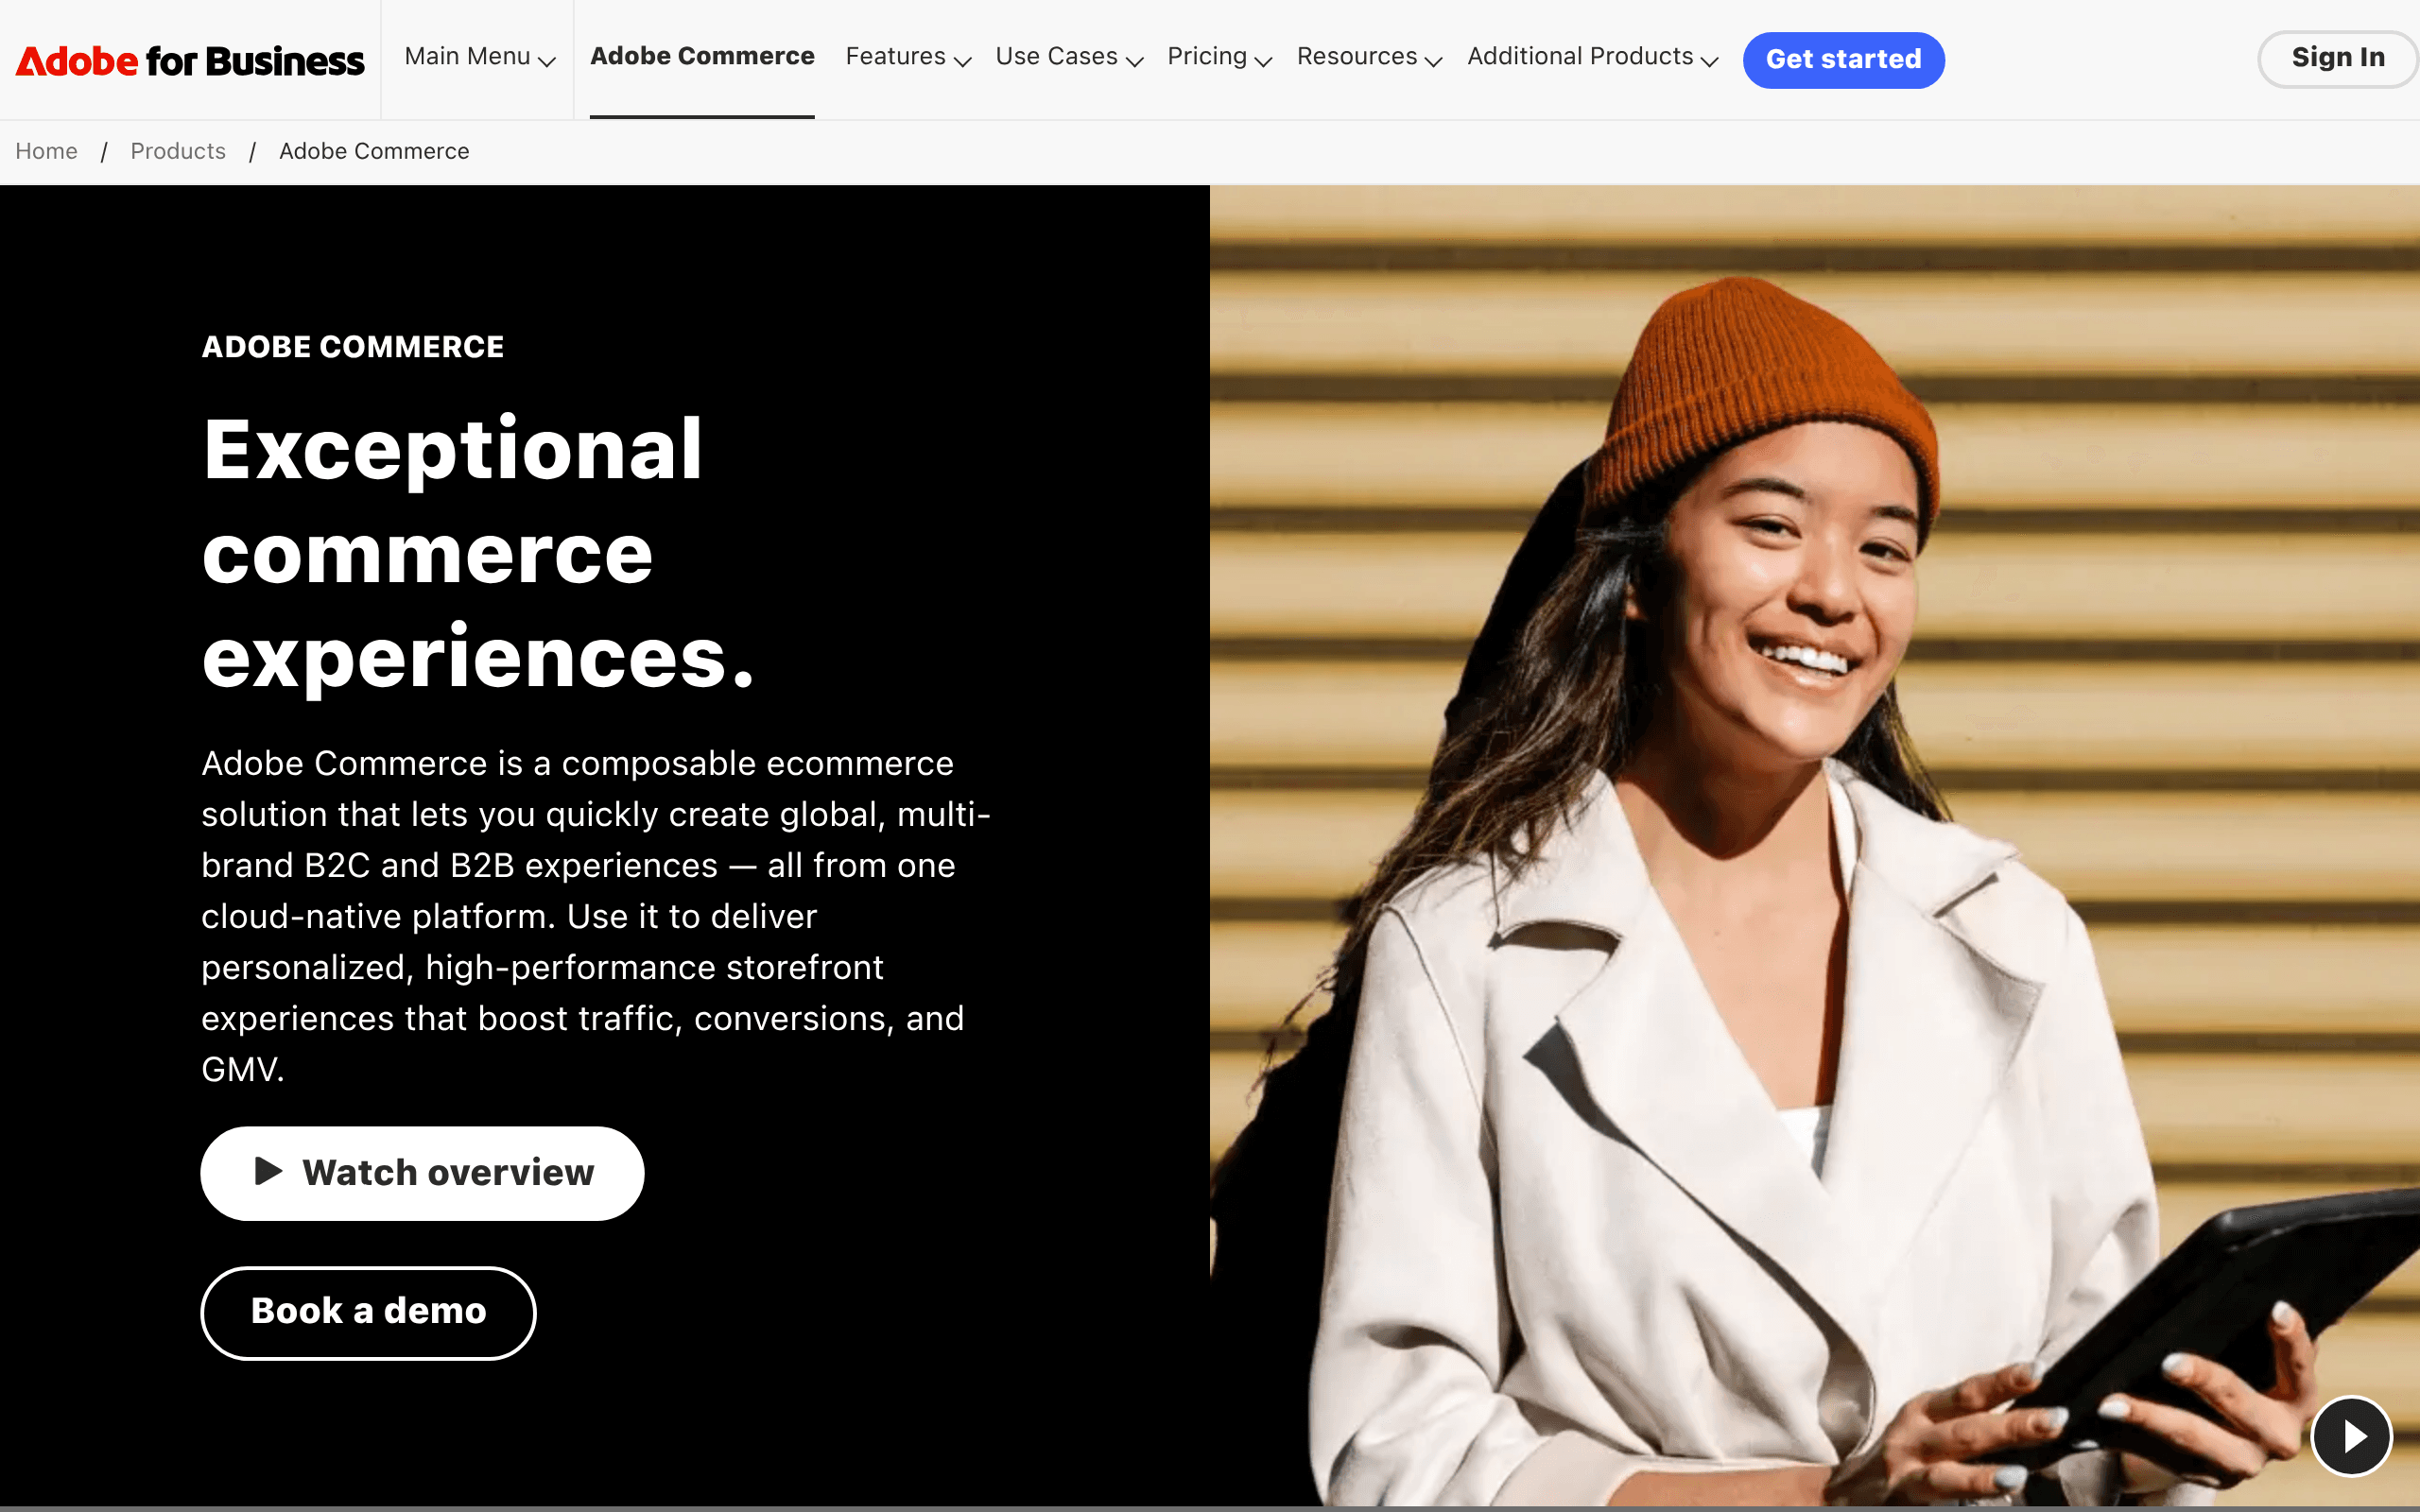Expand the Use Cases menu

(x=1069, y=57)
